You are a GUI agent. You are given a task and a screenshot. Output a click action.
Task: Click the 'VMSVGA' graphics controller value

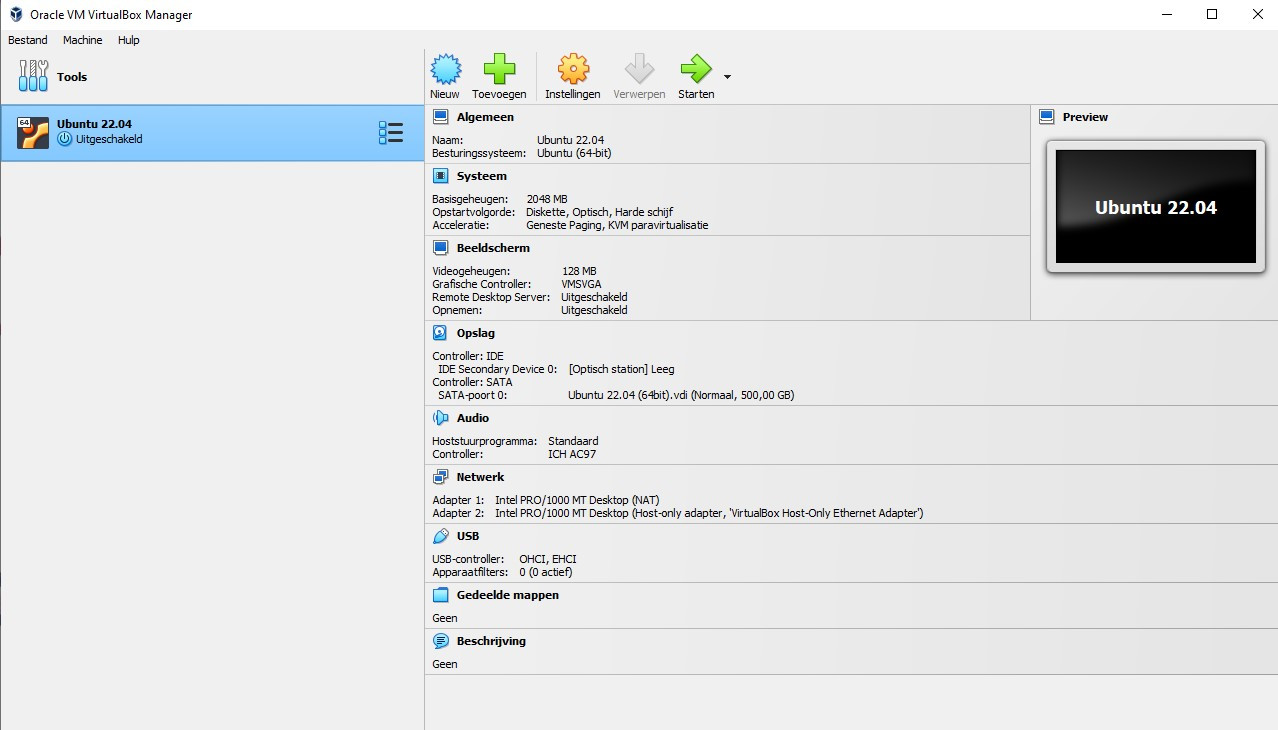pos(582,284)
